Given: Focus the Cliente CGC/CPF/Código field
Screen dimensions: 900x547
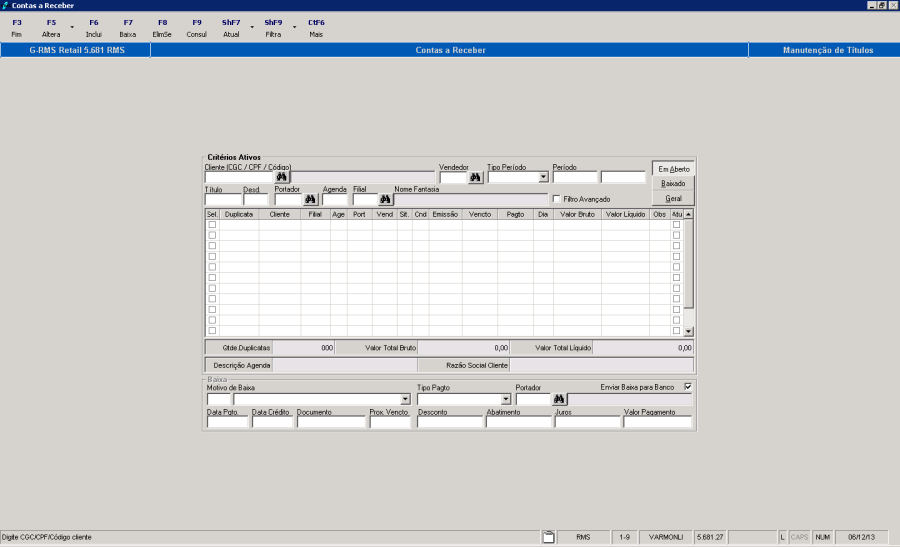Looking at the screenshot, I should click(x=239, y=177).
